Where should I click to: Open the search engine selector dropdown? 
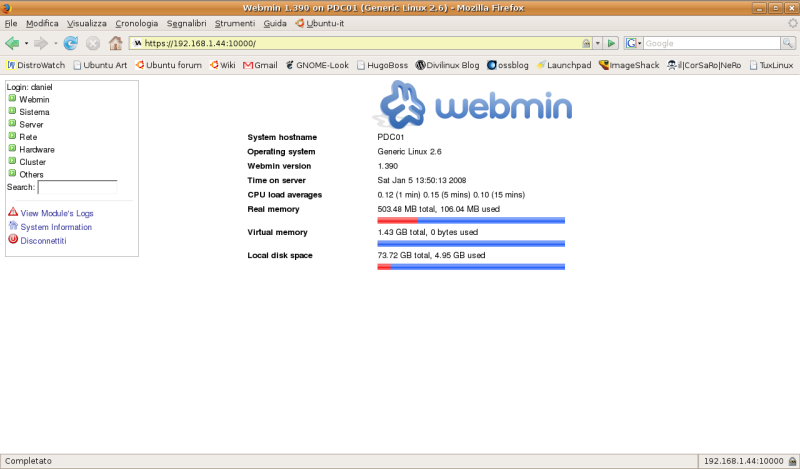point(634,44)
